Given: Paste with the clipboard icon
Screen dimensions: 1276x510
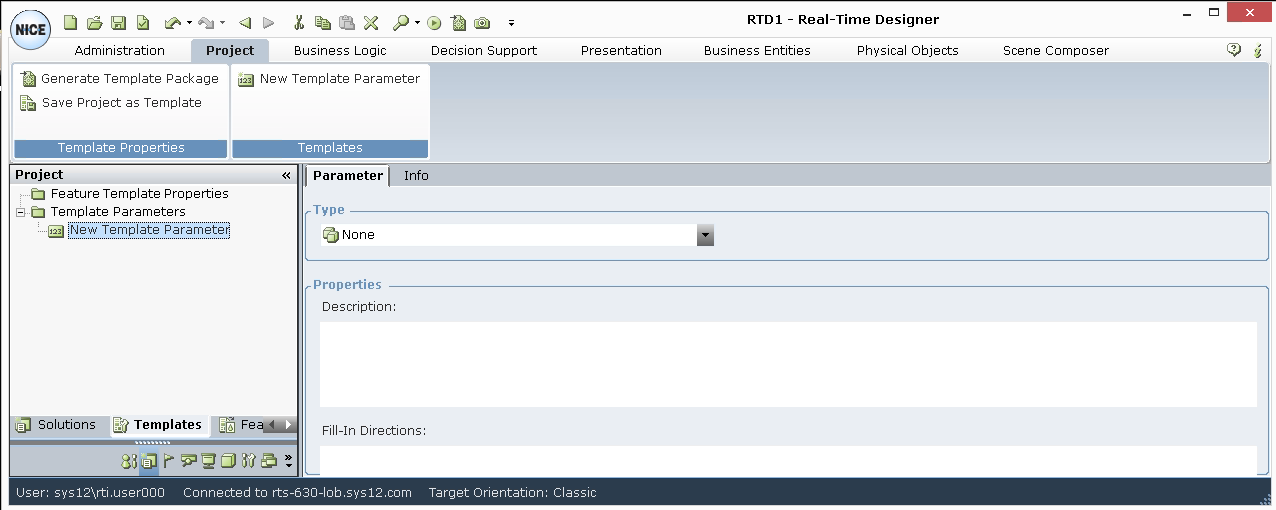Looking at the screenshot, I should coord(346,22).
